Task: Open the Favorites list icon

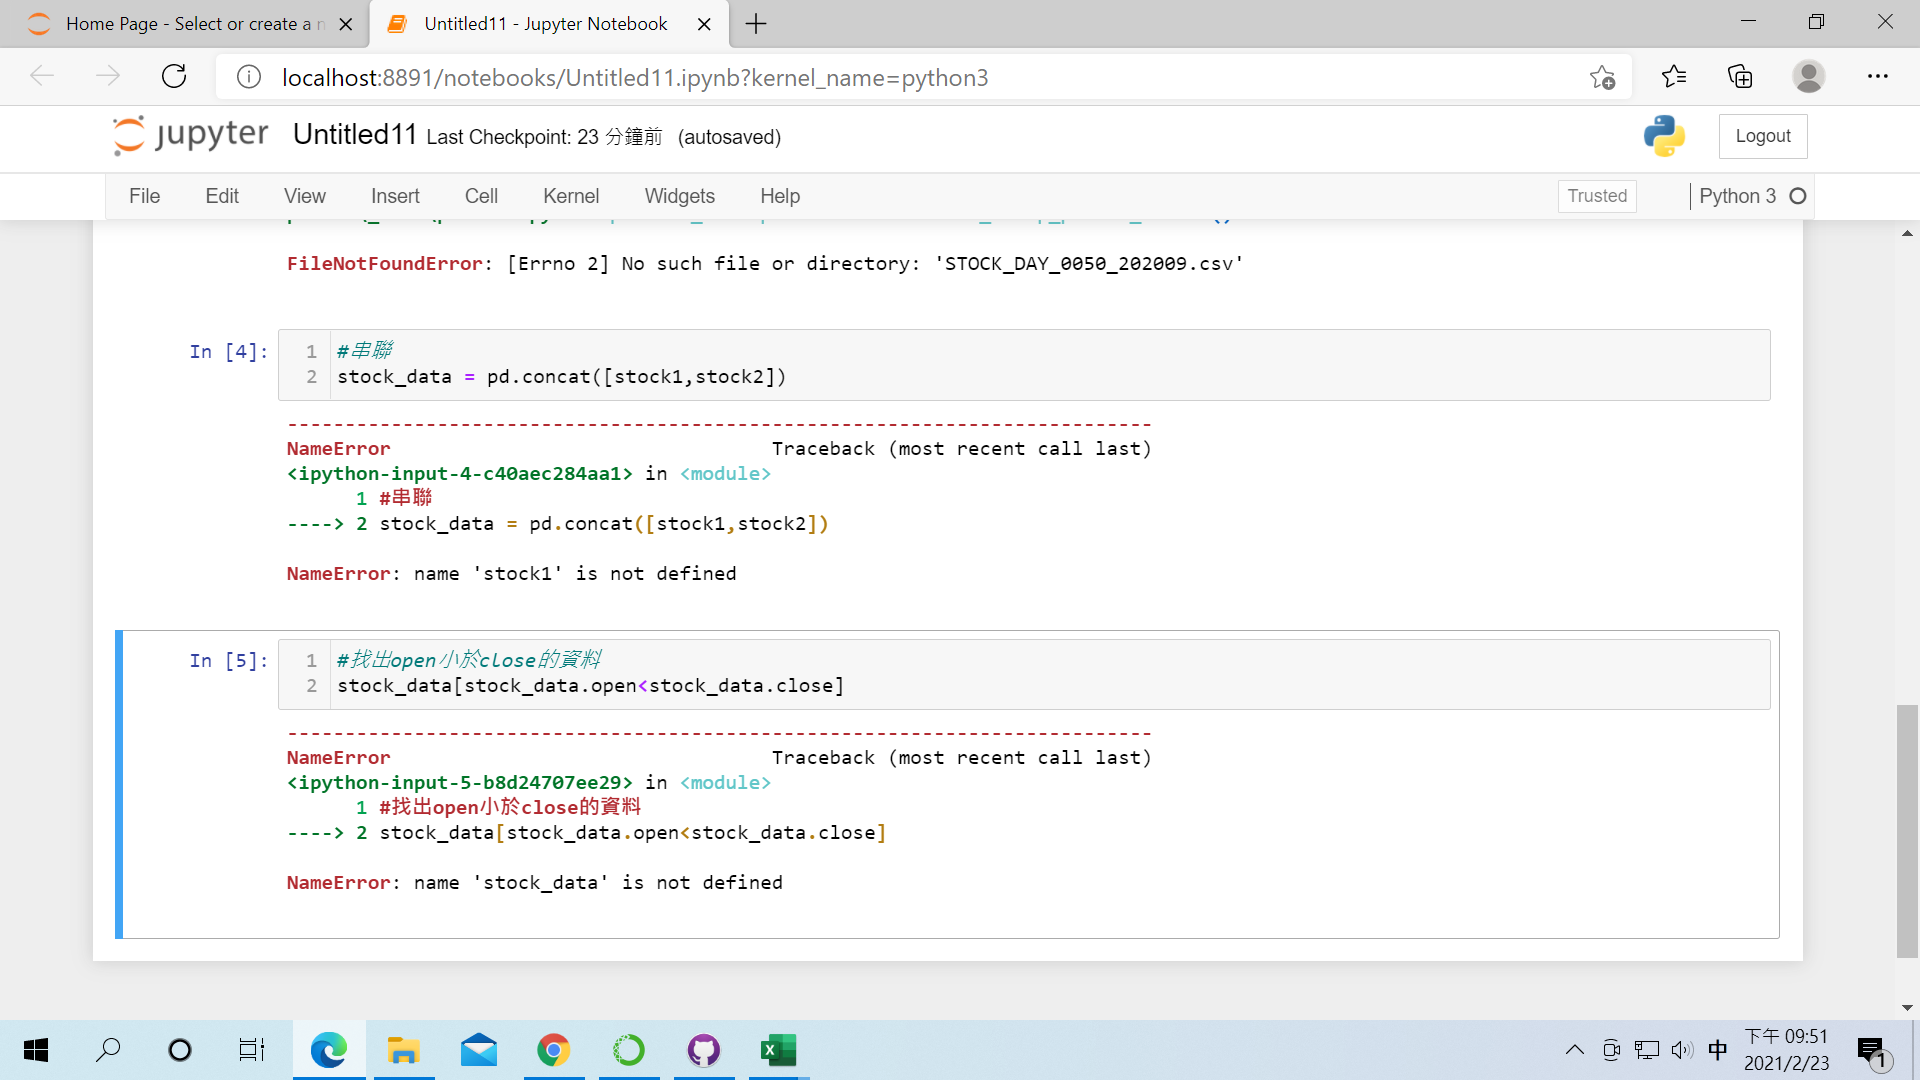Action: pos(1673,77)
